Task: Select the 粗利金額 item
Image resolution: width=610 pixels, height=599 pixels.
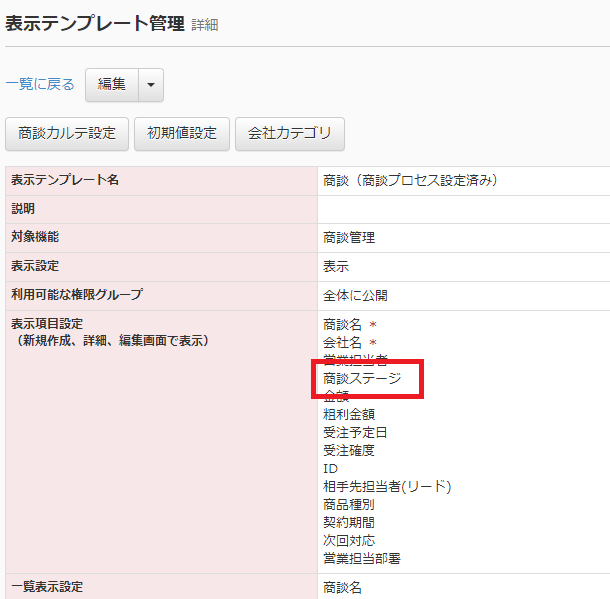Action: 349,415
